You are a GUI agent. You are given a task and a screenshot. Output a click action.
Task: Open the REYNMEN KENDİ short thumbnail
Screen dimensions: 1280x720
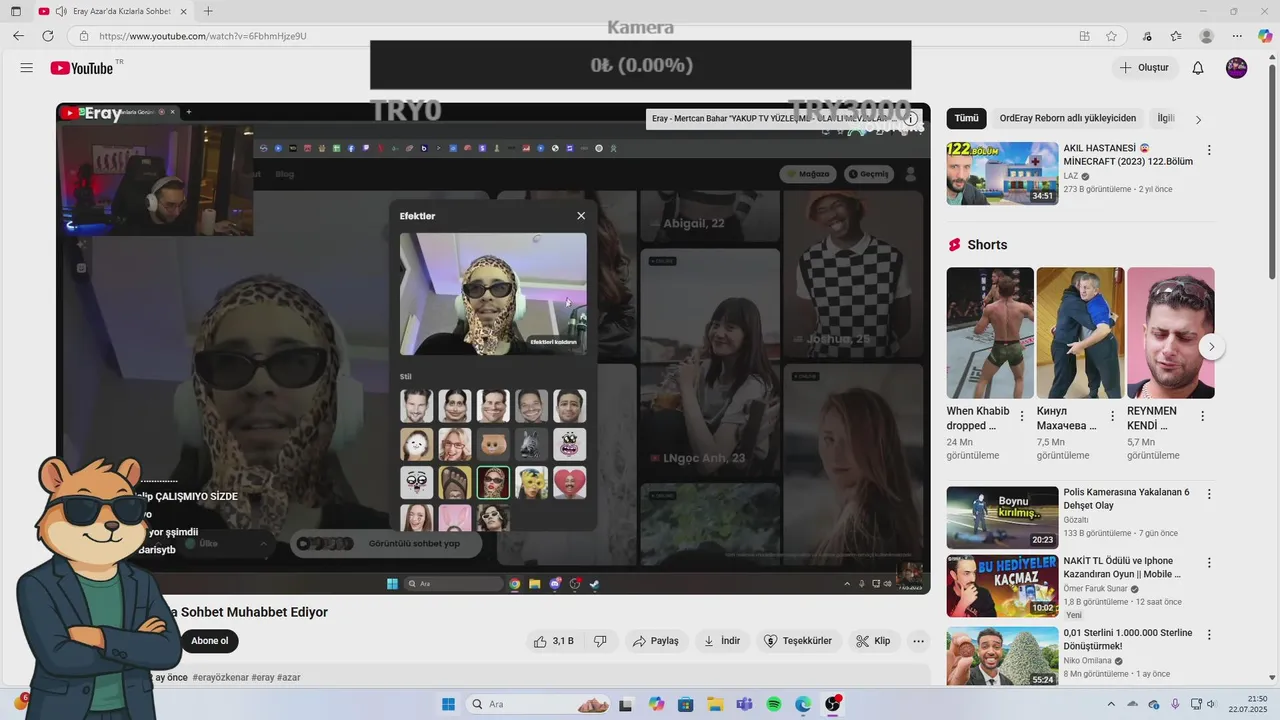[x=1170, y=333]
